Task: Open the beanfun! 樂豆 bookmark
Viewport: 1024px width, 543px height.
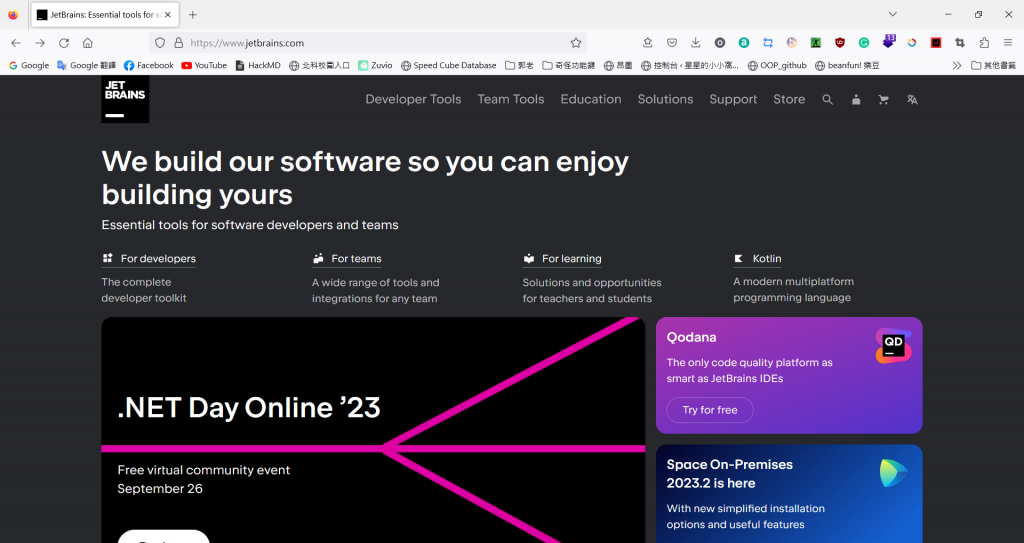Action: (847, 65)
